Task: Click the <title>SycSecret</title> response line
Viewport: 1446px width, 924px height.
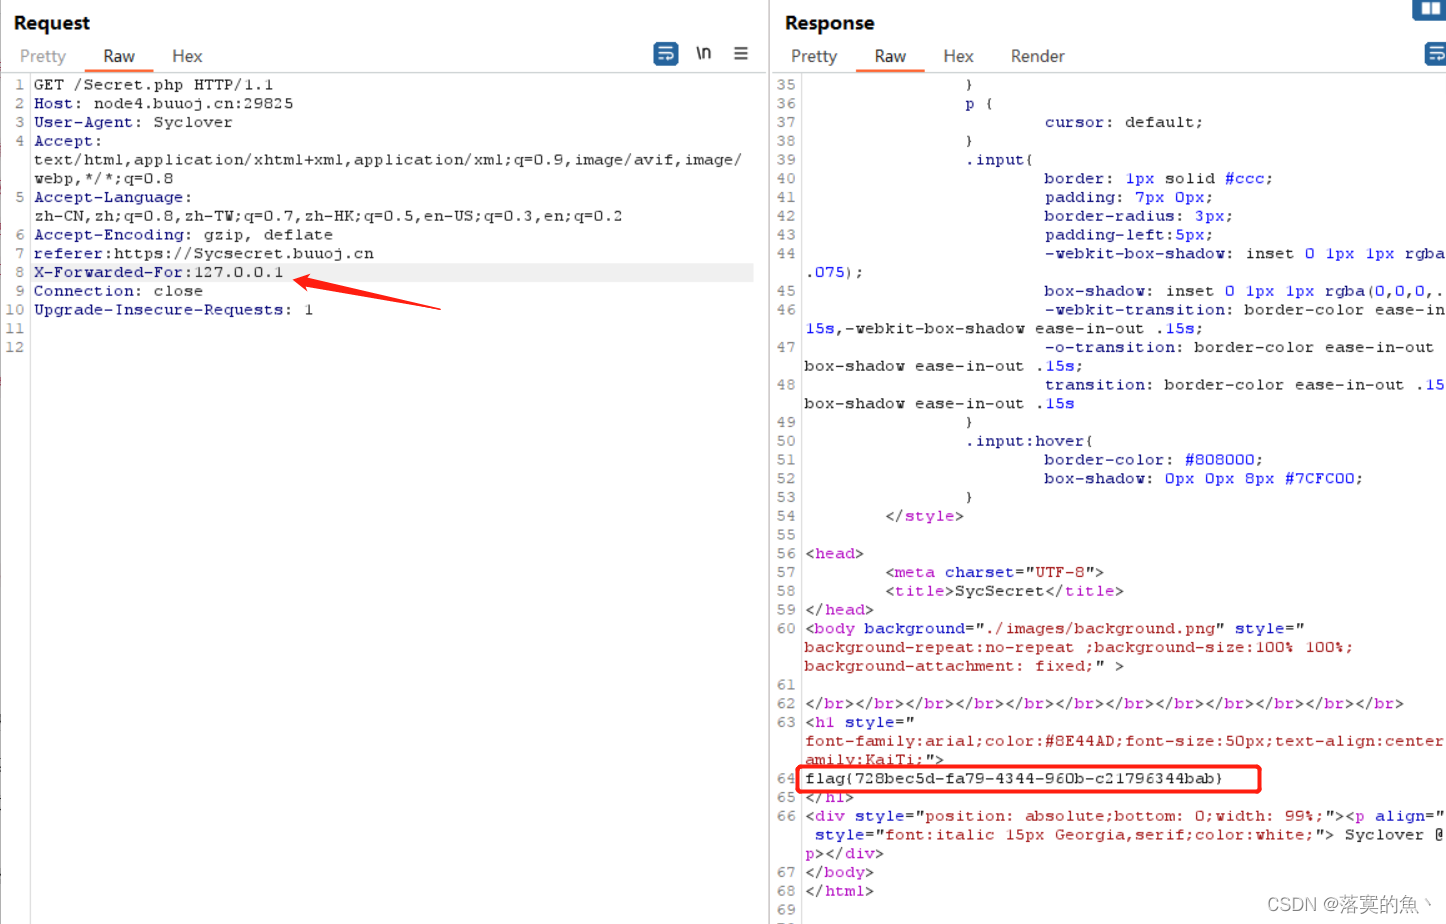Action: pyautogui.click(x=1004, y=592)
